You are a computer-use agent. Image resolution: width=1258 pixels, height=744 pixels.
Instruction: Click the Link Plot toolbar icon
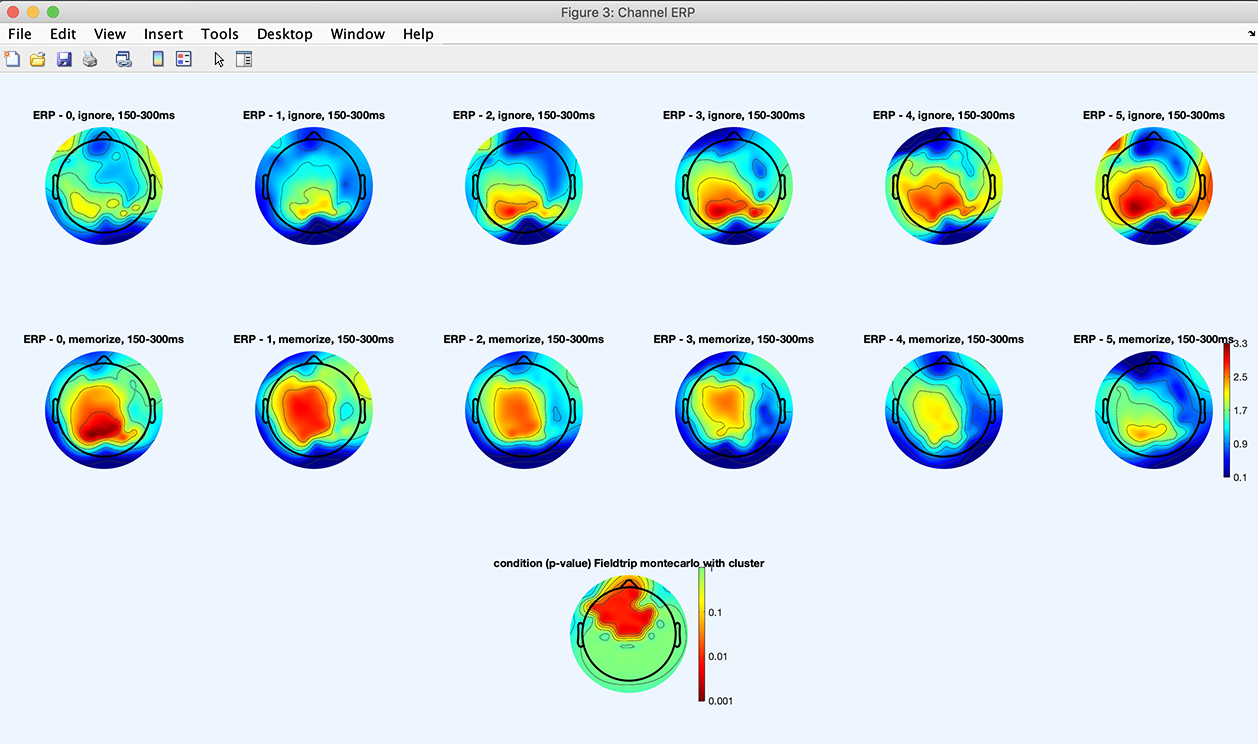pos(124,59)
